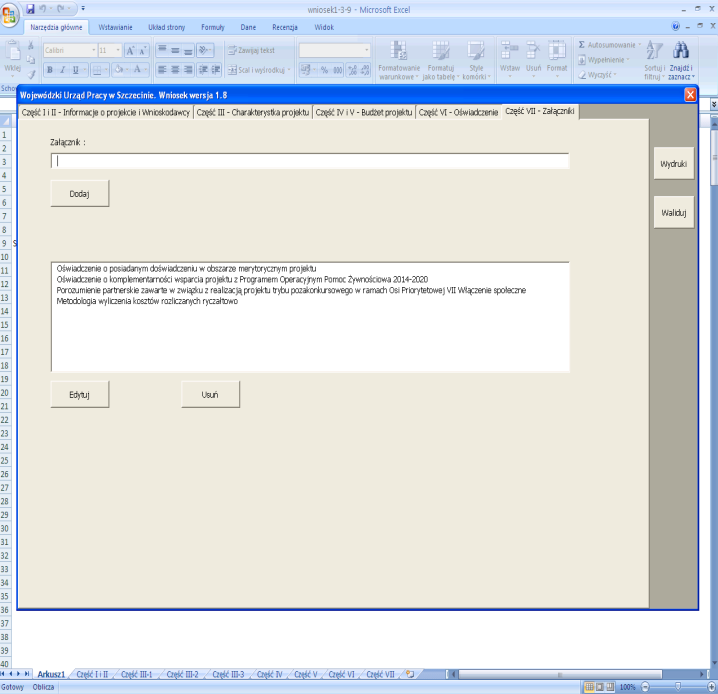Open Wstawianie ribbon tab
Screen dimensions: 718x694
click(115, 27)
